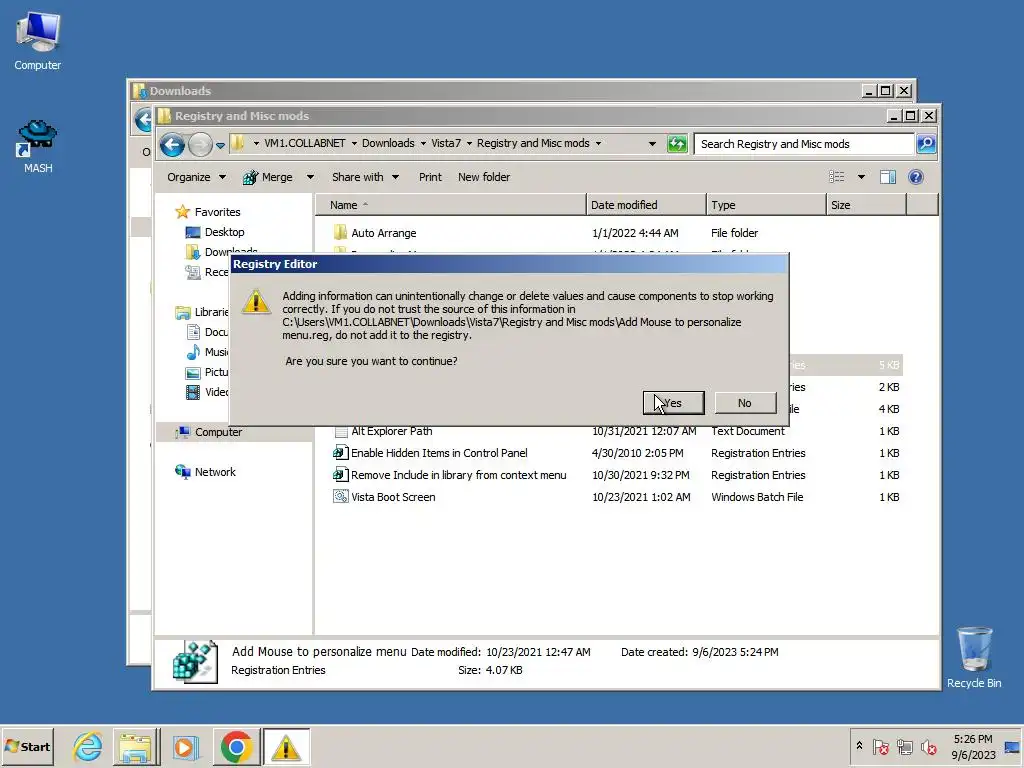1024x768 pixels.
Task: Open the Recycle Bin desktop icon
Action: (x=974, y=658)
